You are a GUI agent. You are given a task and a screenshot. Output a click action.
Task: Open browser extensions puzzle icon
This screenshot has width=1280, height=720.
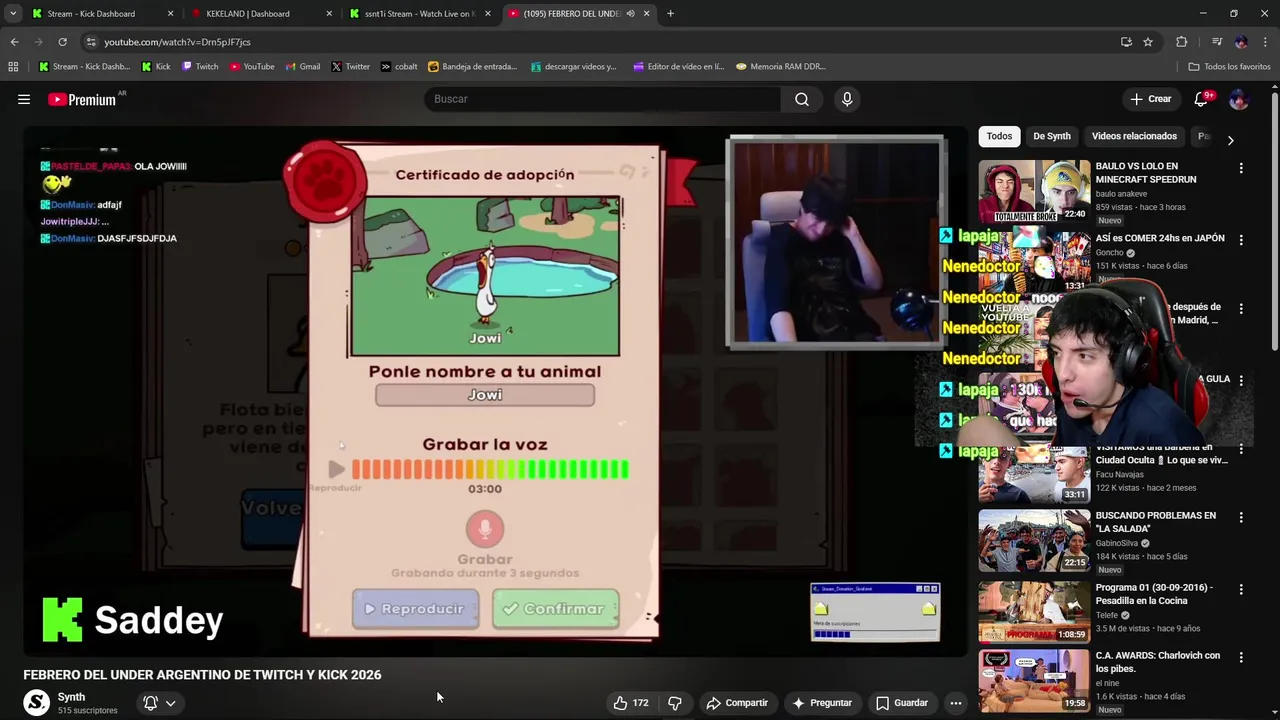[x=1182, y=42]
